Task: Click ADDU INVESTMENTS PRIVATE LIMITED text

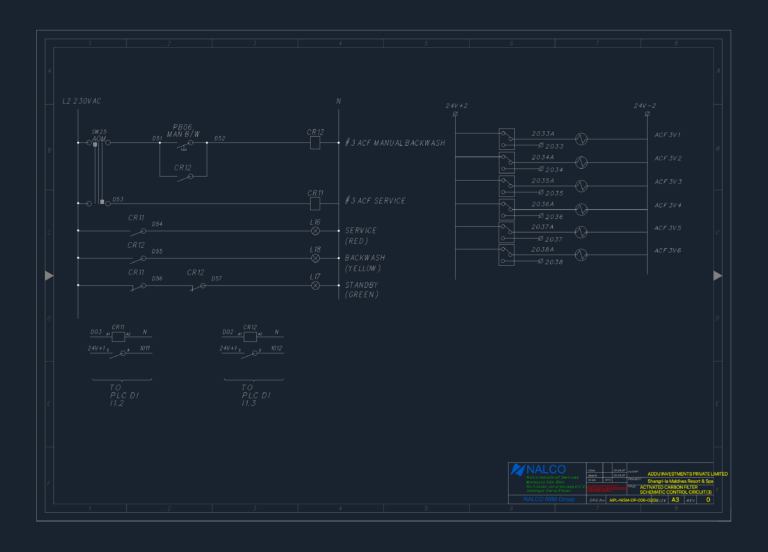Action: coord(688,474)
